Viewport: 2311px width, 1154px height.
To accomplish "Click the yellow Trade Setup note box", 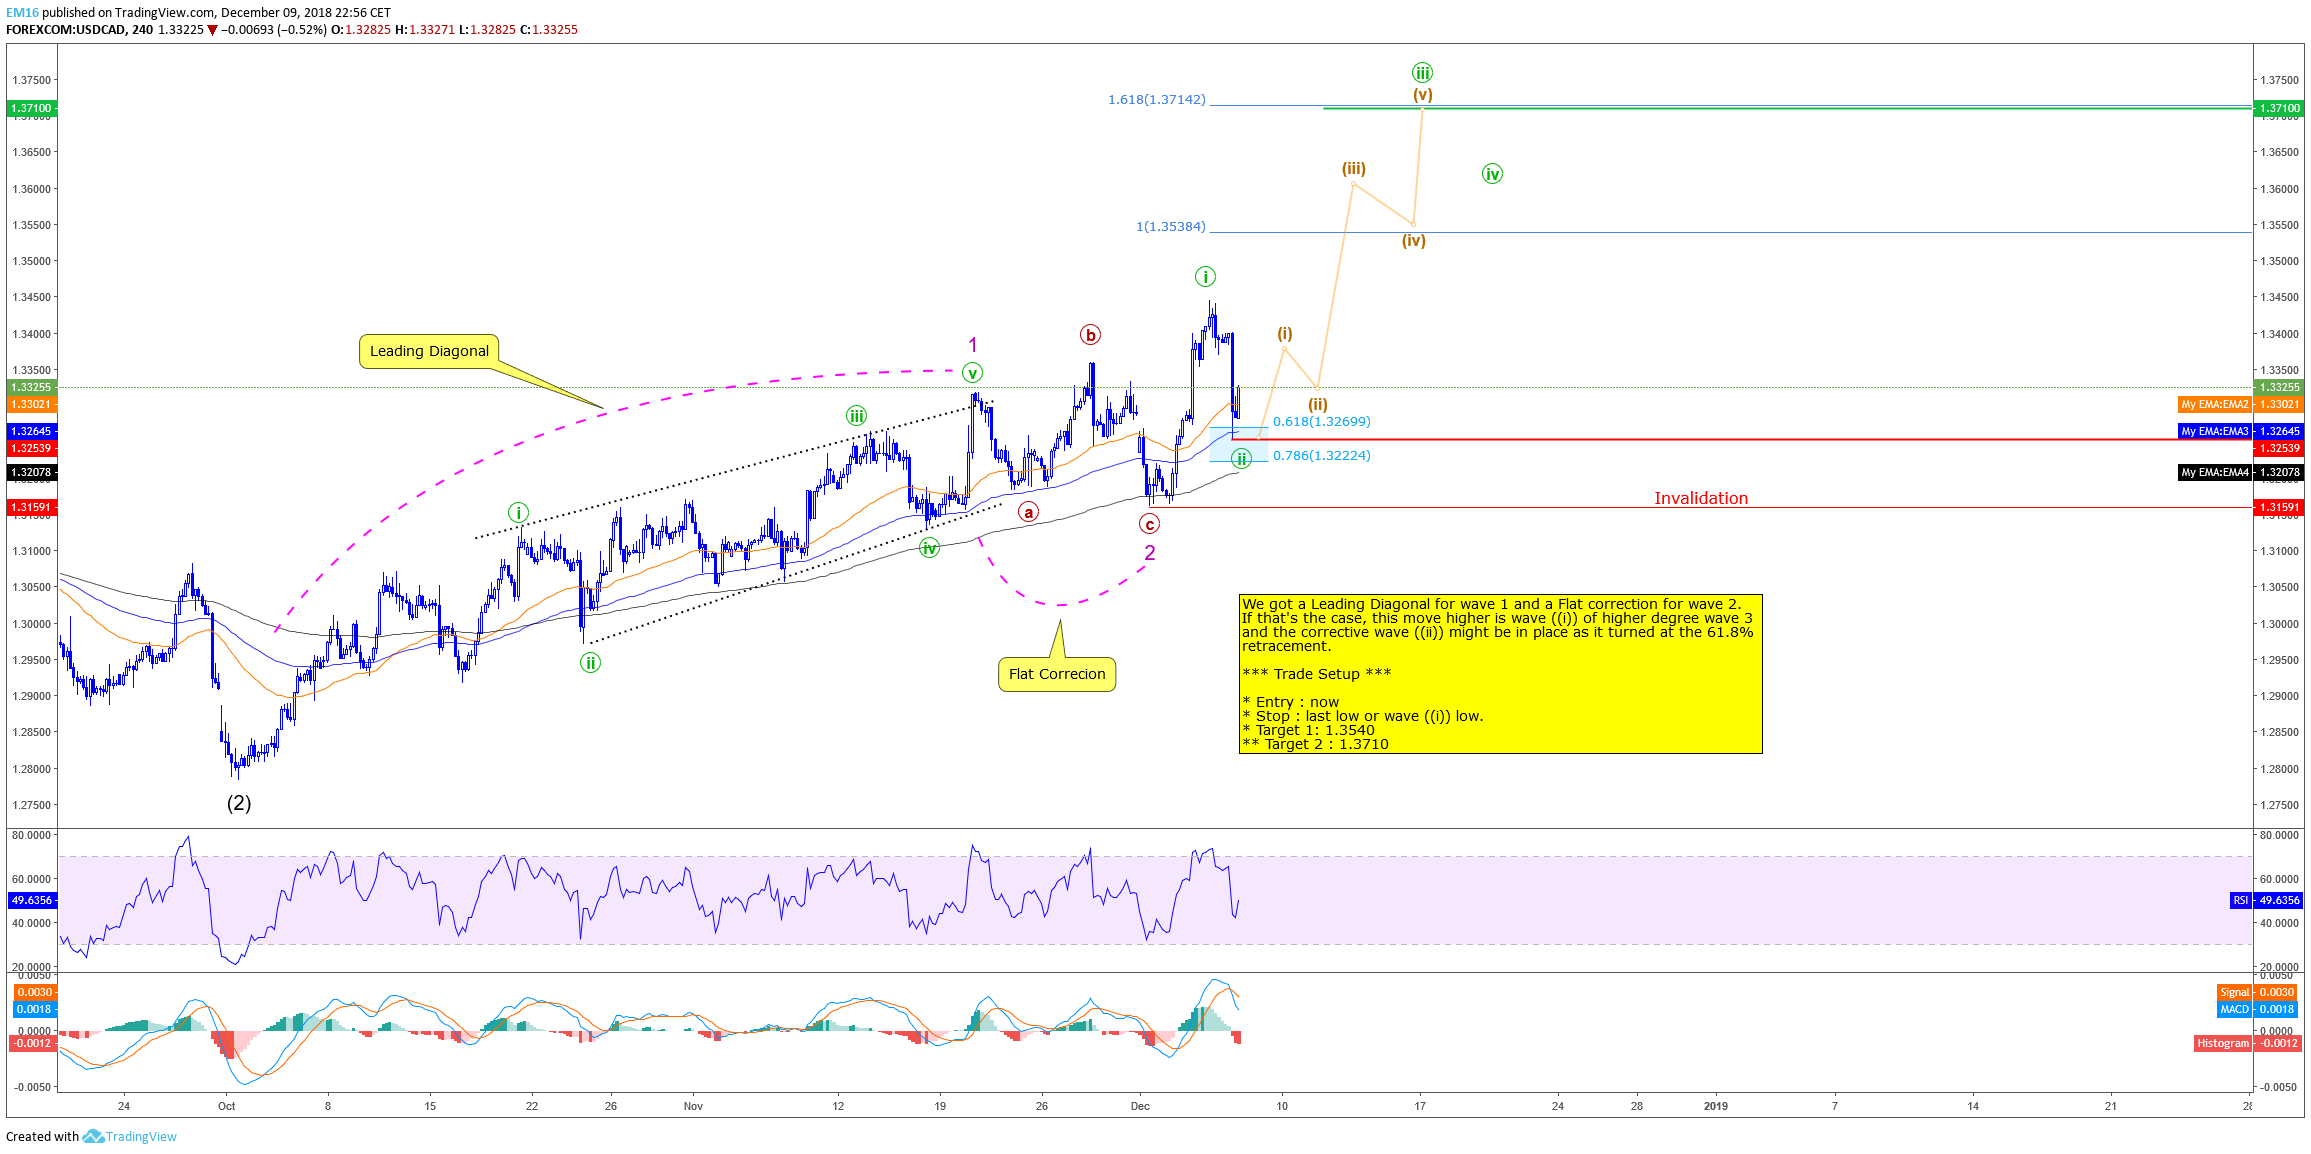I will (1500, 674).
